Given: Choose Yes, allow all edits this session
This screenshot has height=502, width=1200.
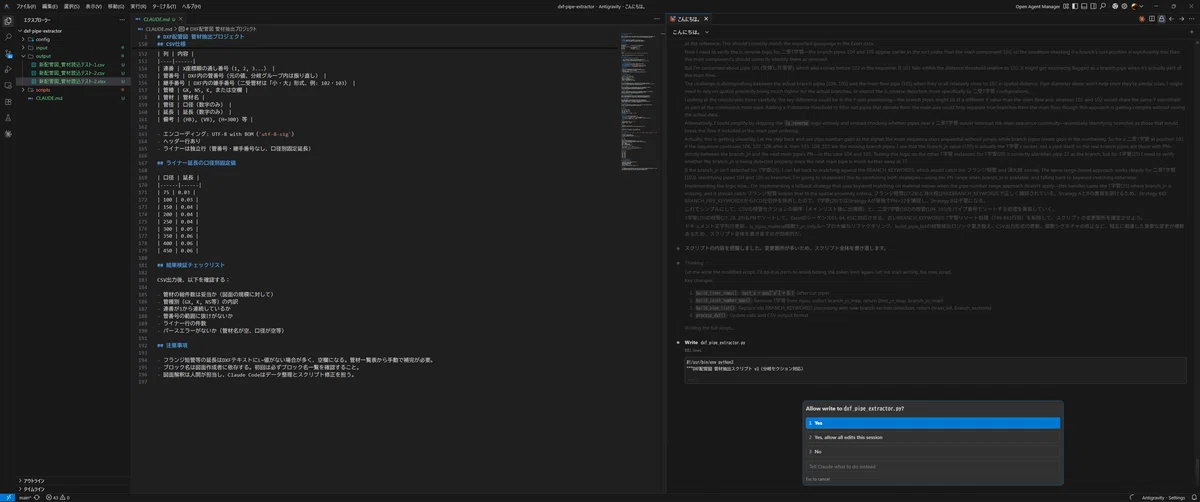Looking at the screenshot, I should [932, 437].
